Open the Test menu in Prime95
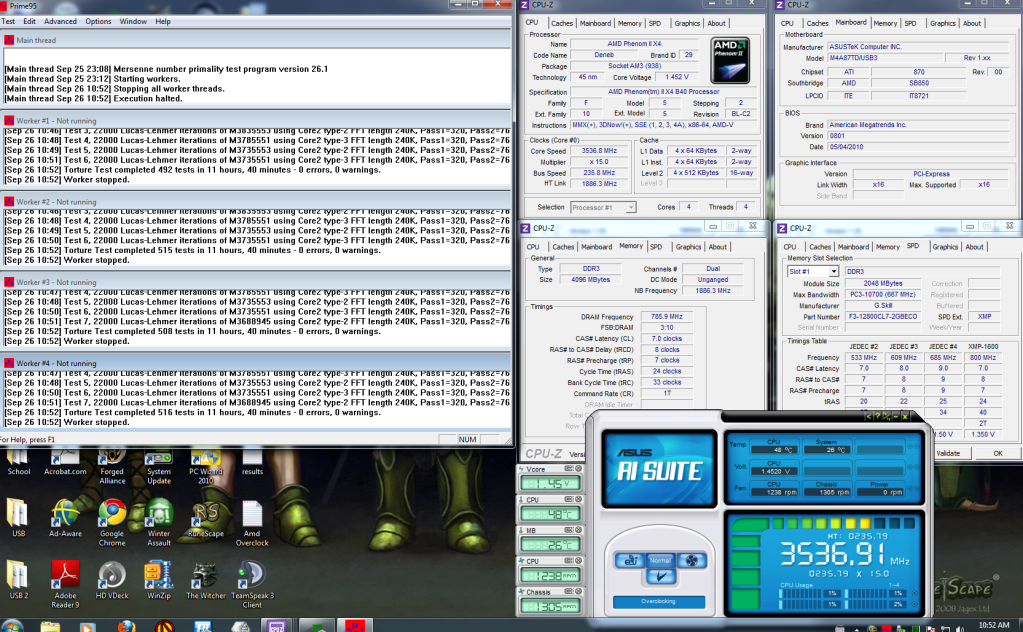Screen dimensions: 1023x632 (8, 22)
